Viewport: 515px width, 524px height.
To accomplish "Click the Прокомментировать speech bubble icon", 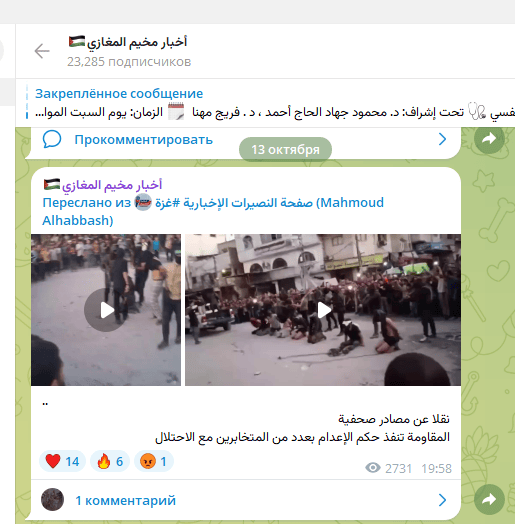I will pyautogui.click(x=52, y=139).
